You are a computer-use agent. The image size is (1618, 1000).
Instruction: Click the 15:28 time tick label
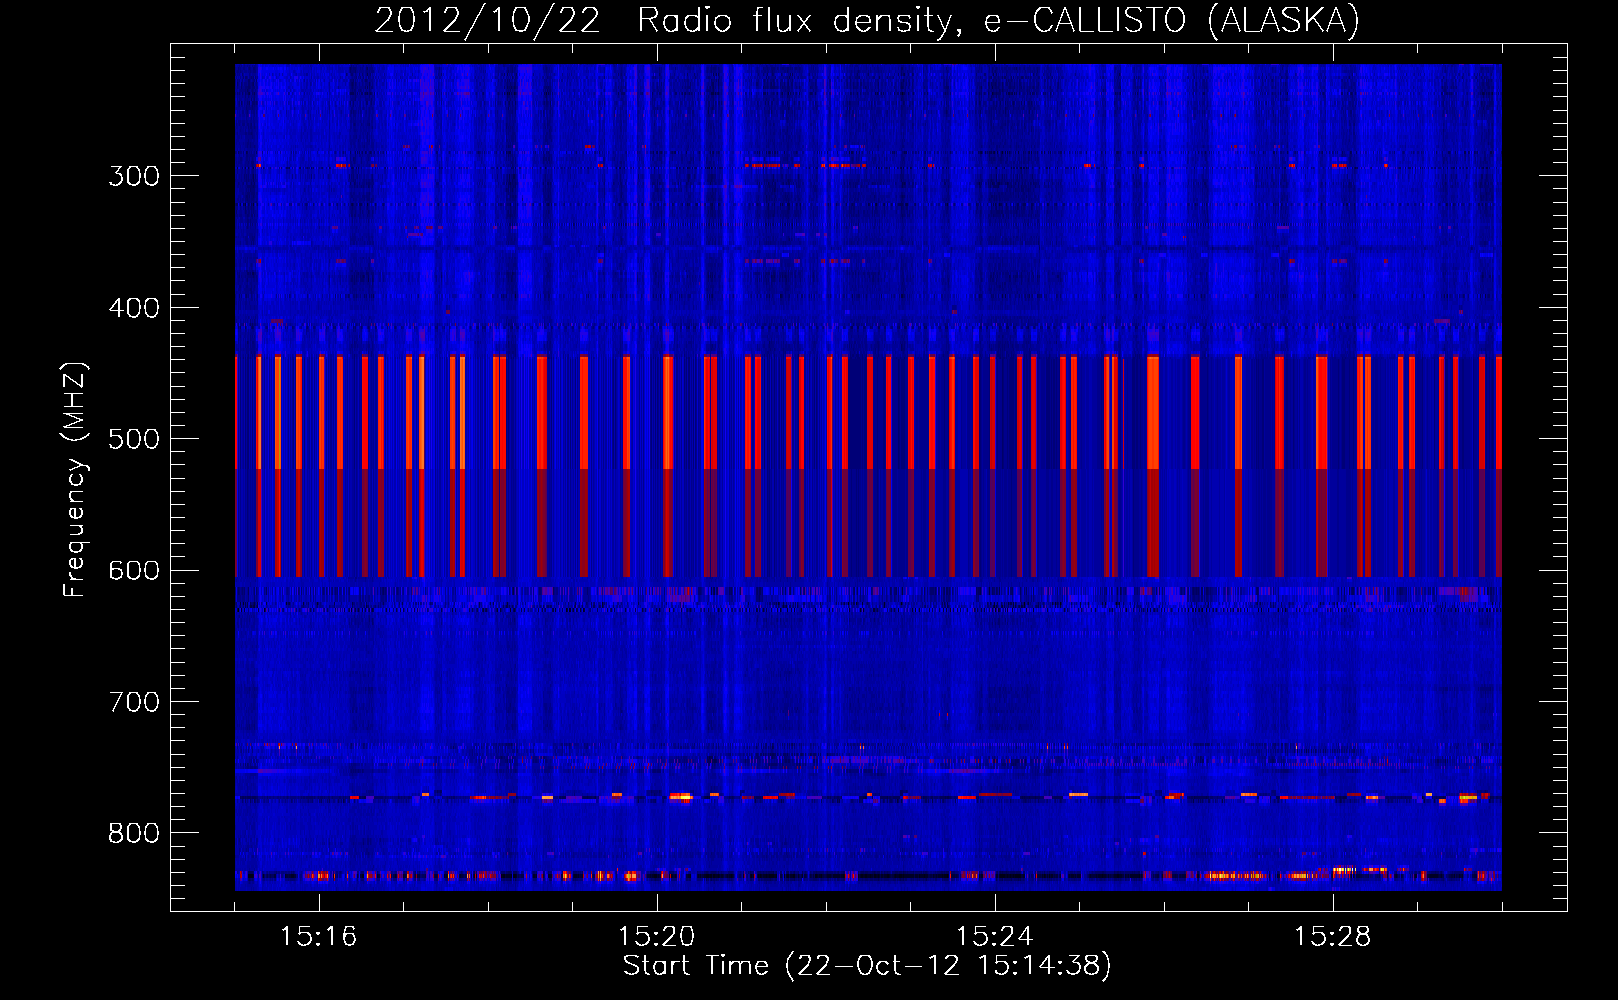1332,937
